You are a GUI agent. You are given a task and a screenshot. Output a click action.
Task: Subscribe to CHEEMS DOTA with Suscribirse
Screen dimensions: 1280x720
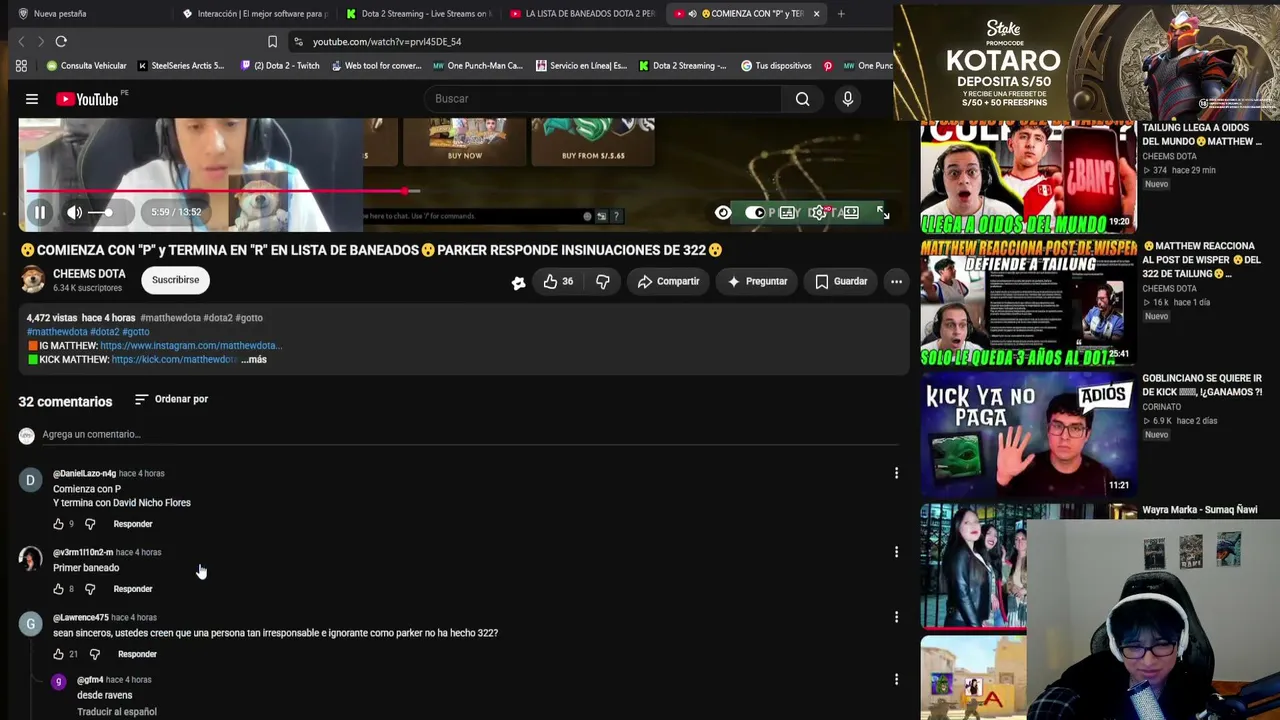(175, 280)
